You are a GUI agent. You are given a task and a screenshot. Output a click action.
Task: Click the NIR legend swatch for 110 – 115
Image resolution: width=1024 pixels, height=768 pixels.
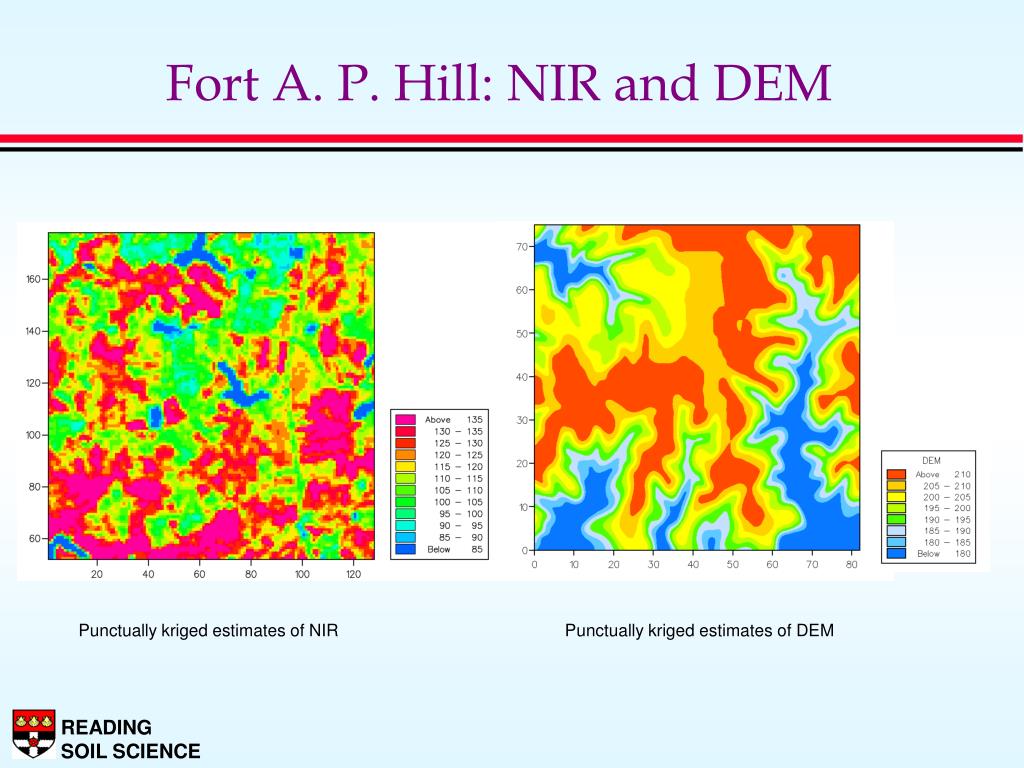pyautogui.click(x=406, y=478)
